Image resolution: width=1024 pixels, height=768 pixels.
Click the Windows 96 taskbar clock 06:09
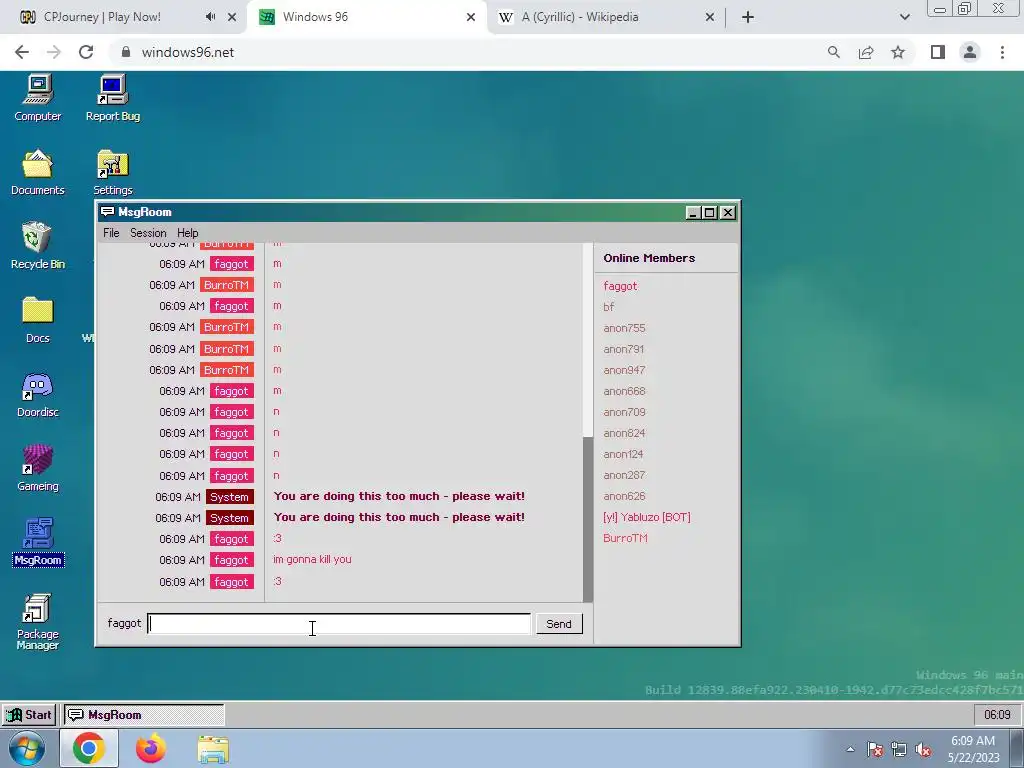(997, 714)
